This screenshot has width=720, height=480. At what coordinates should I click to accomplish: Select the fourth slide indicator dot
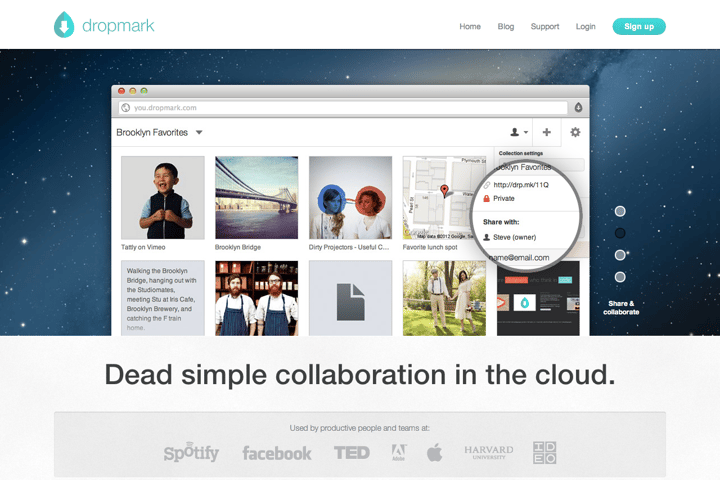click(x=620, y=277)
